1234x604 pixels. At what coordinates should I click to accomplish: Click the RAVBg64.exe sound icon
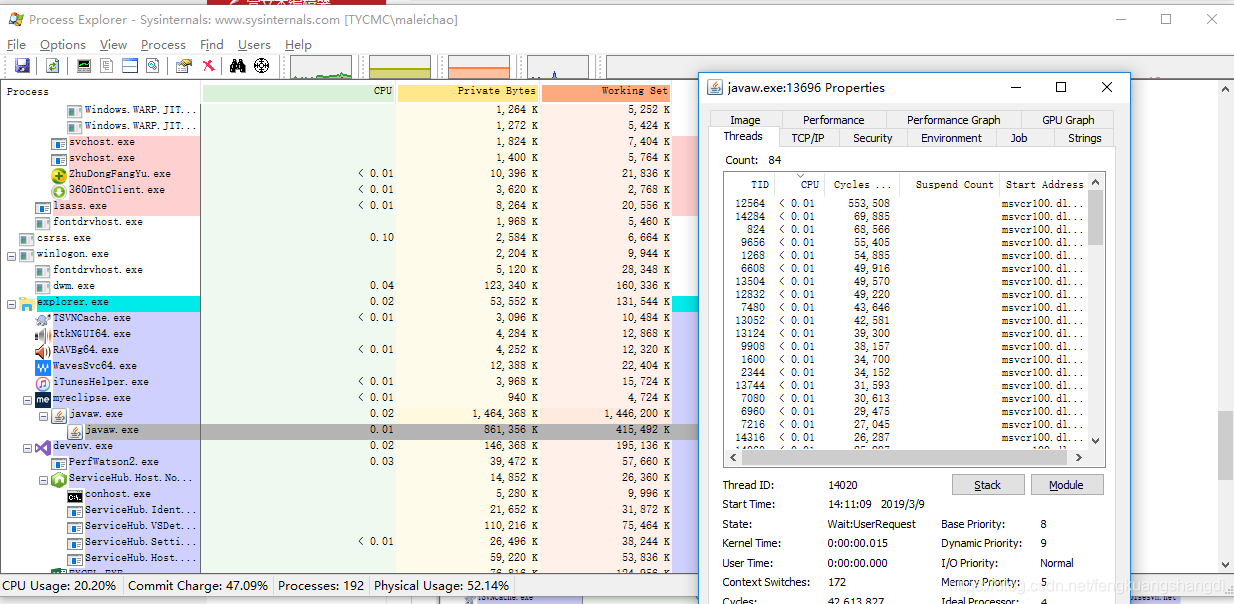pyautogui.click(x=43, y=350)
